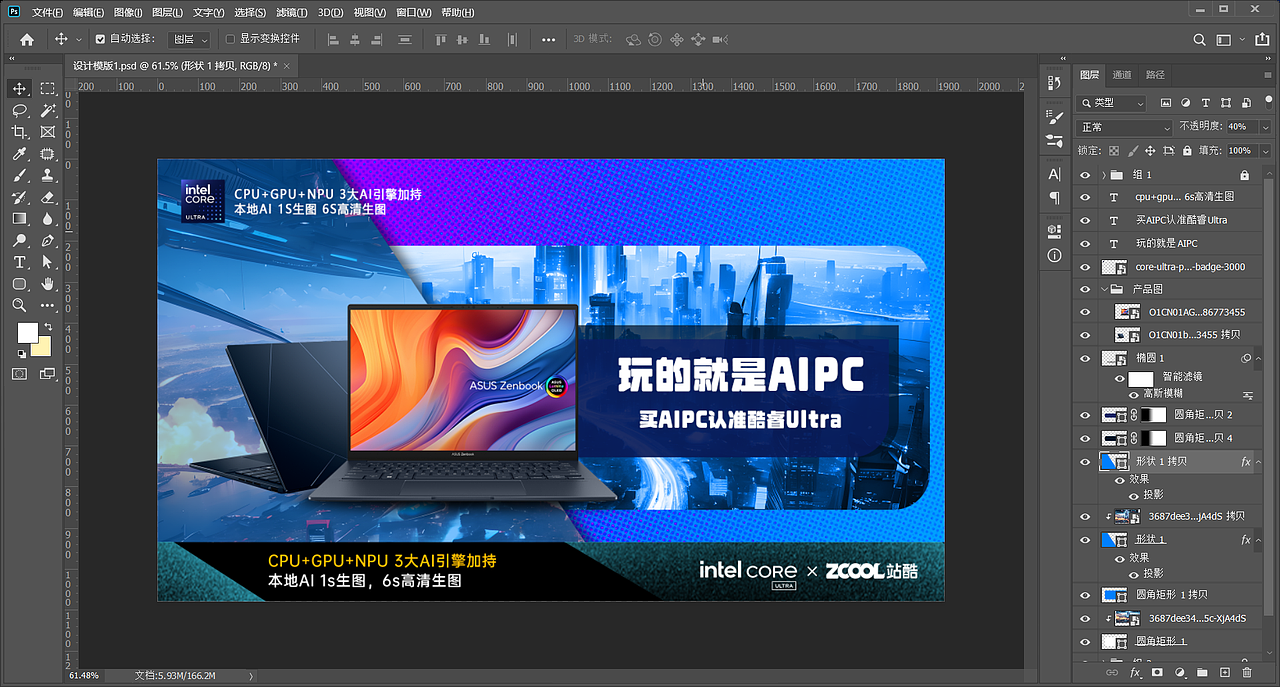
Task: Select the Move tool in the toolbox
Action: click(19, 89)
